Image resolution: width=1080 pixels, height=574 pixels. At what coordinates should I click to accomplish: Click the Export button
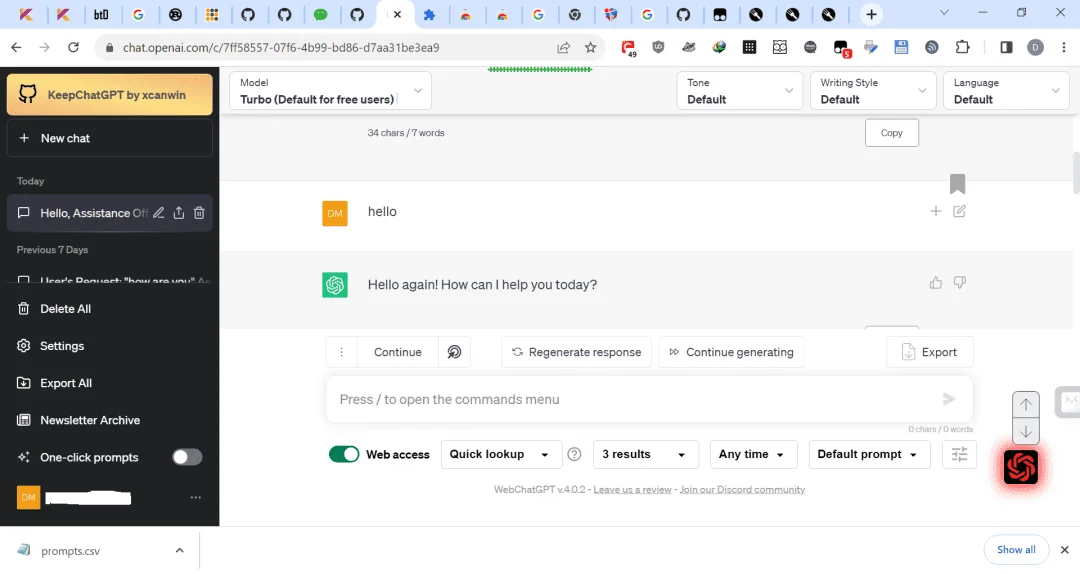(x=930, y=352)
